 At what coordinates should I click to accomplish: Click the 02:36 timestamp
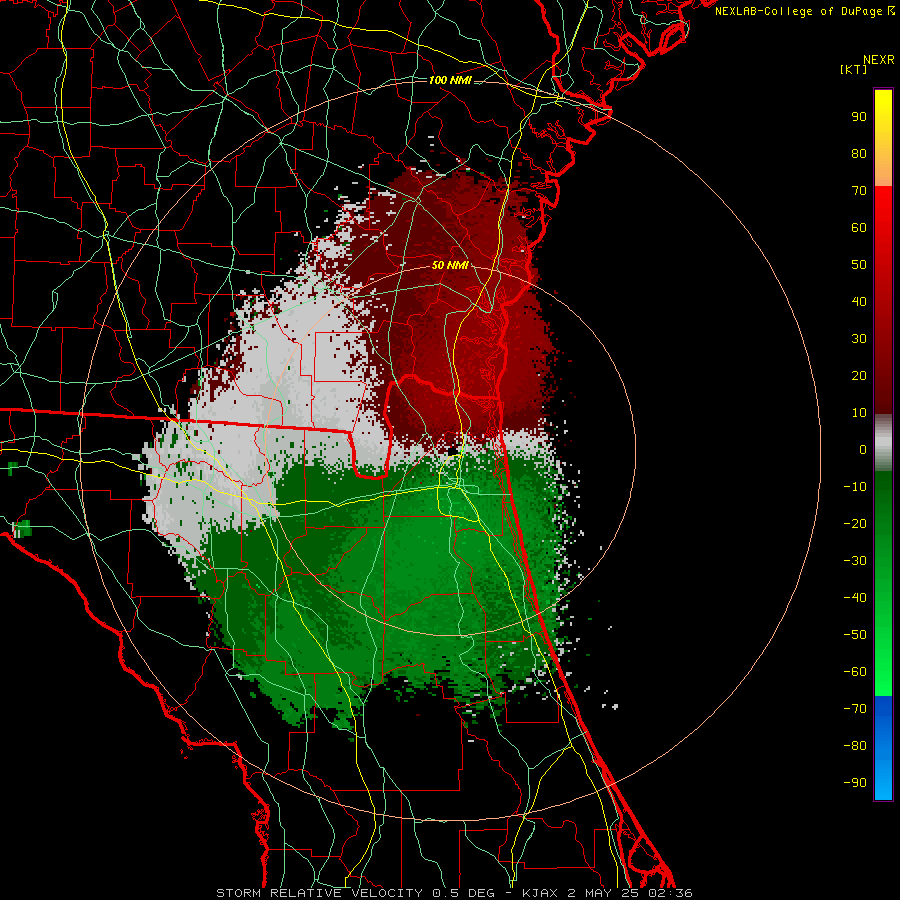click(670, 893)
